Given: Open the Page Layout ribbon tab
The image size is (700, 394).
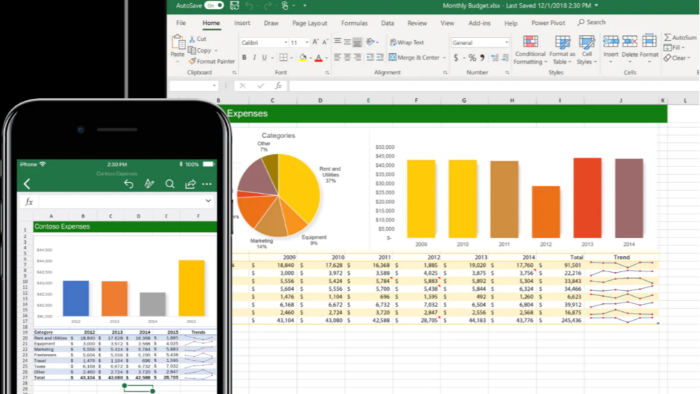Looking at the screenshot, I should (310, 23).
